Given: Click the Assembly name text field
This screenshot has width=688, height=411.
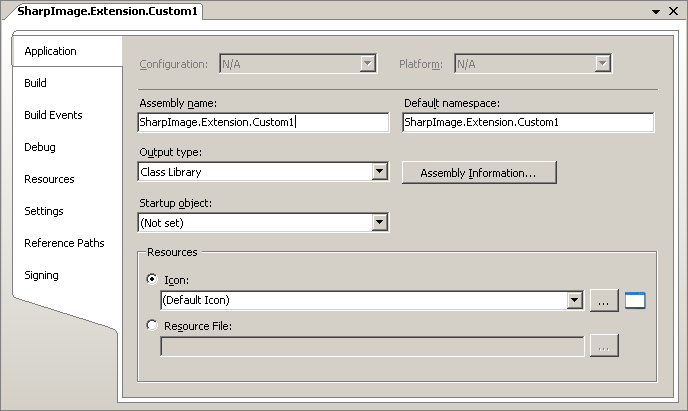Looking at the screenshot, I should point(263,122).
